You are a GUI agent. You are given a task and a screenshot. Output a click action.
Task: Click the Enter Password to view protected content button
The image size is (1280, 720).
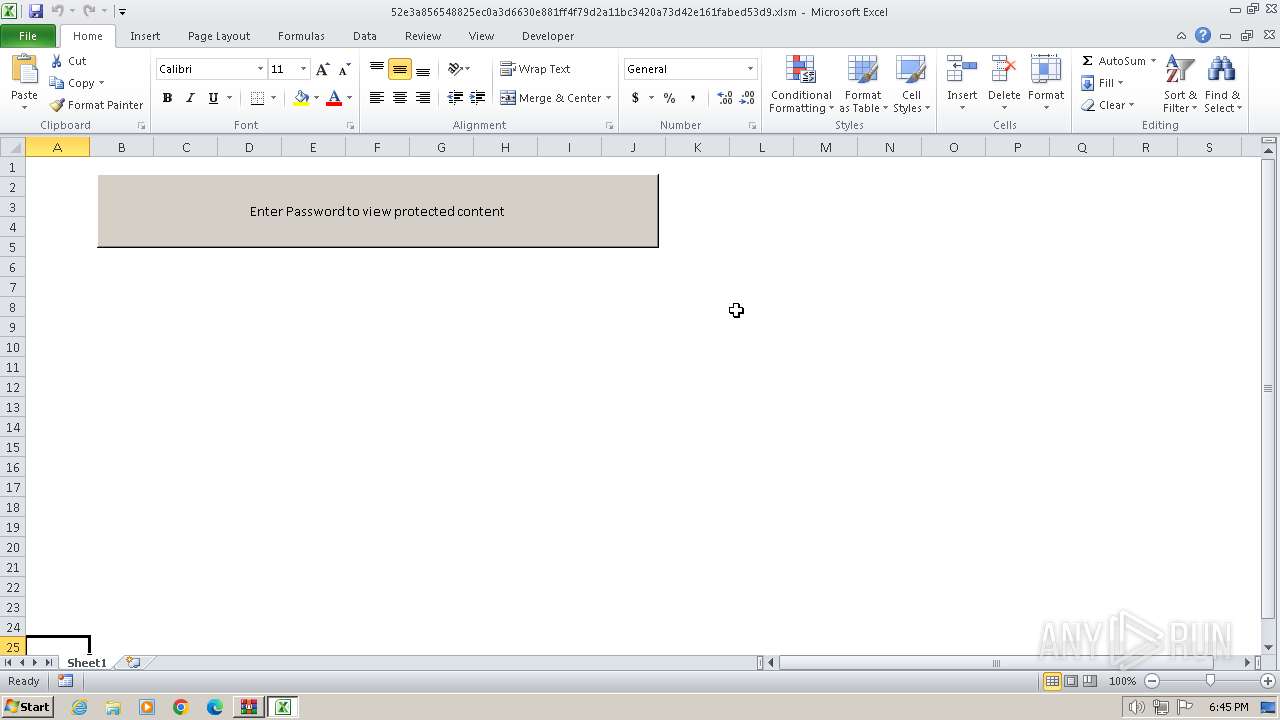(x=377, y=211)
